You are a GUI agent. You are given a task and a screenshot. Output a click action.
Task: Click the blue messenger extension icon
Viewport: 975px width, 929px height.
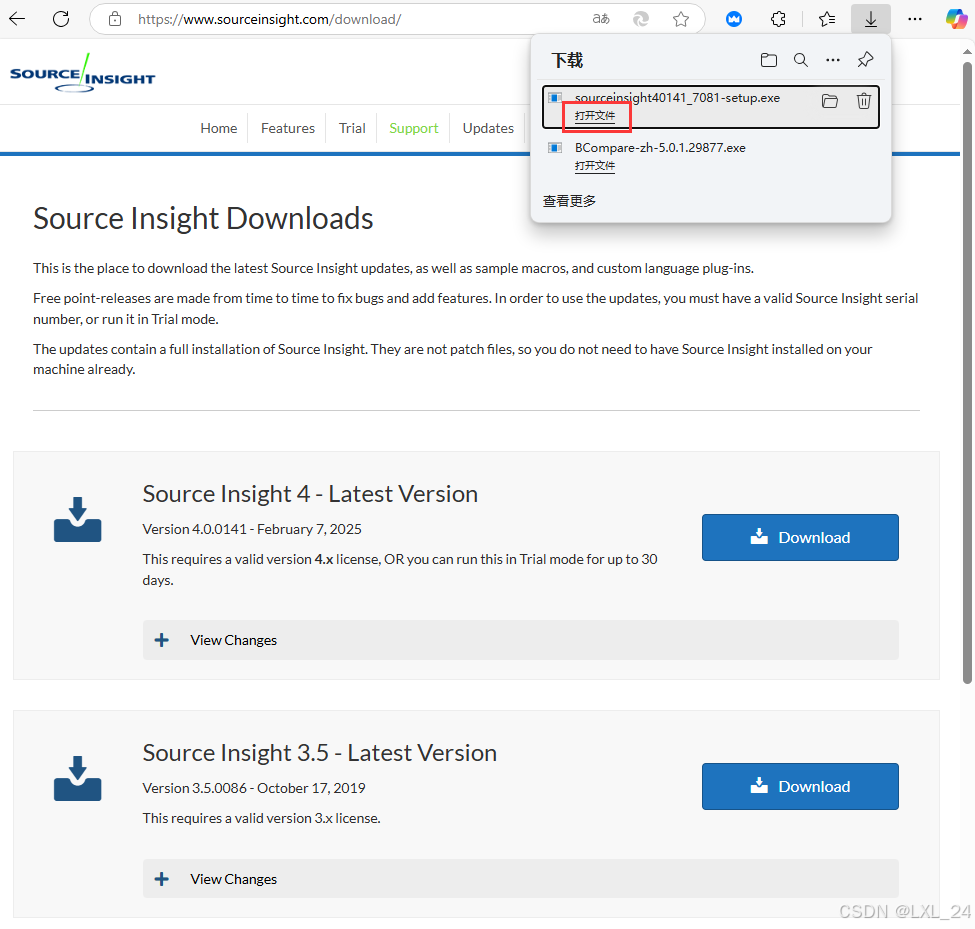734,19
